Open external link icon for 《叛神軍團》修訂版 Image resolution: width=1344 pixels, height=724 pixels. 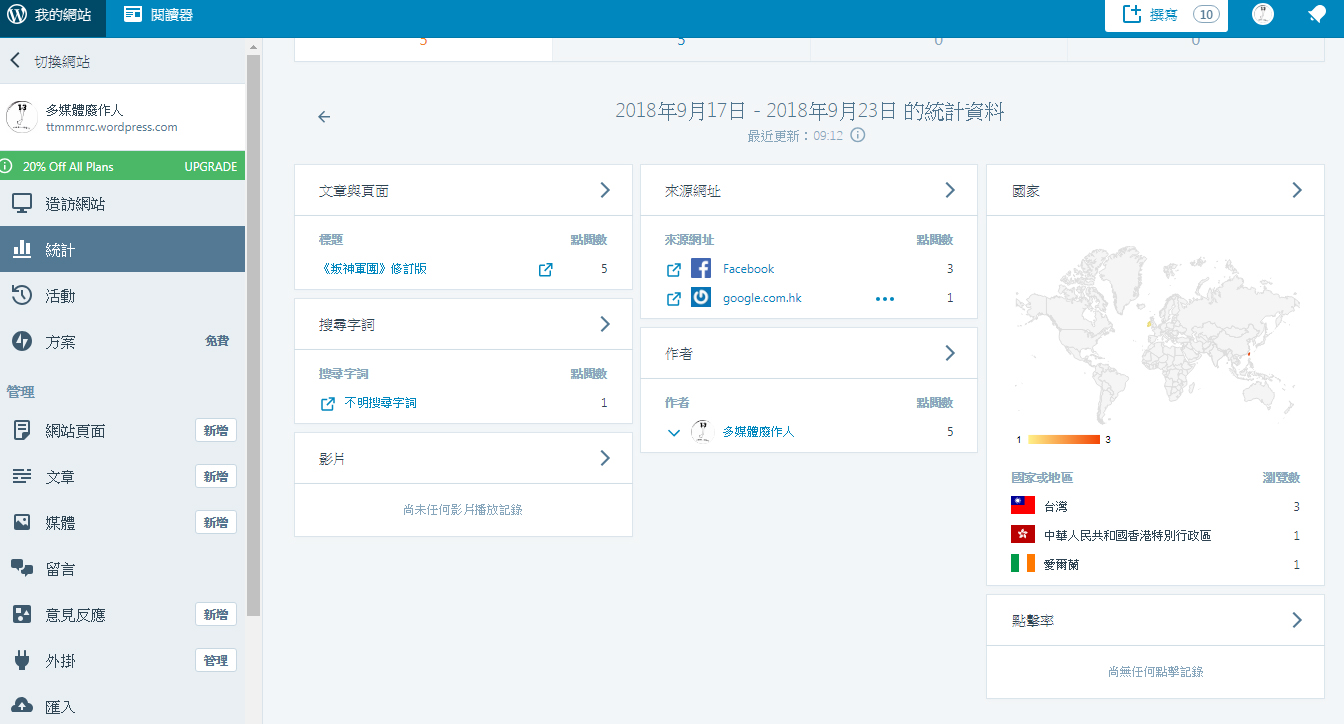545,269
